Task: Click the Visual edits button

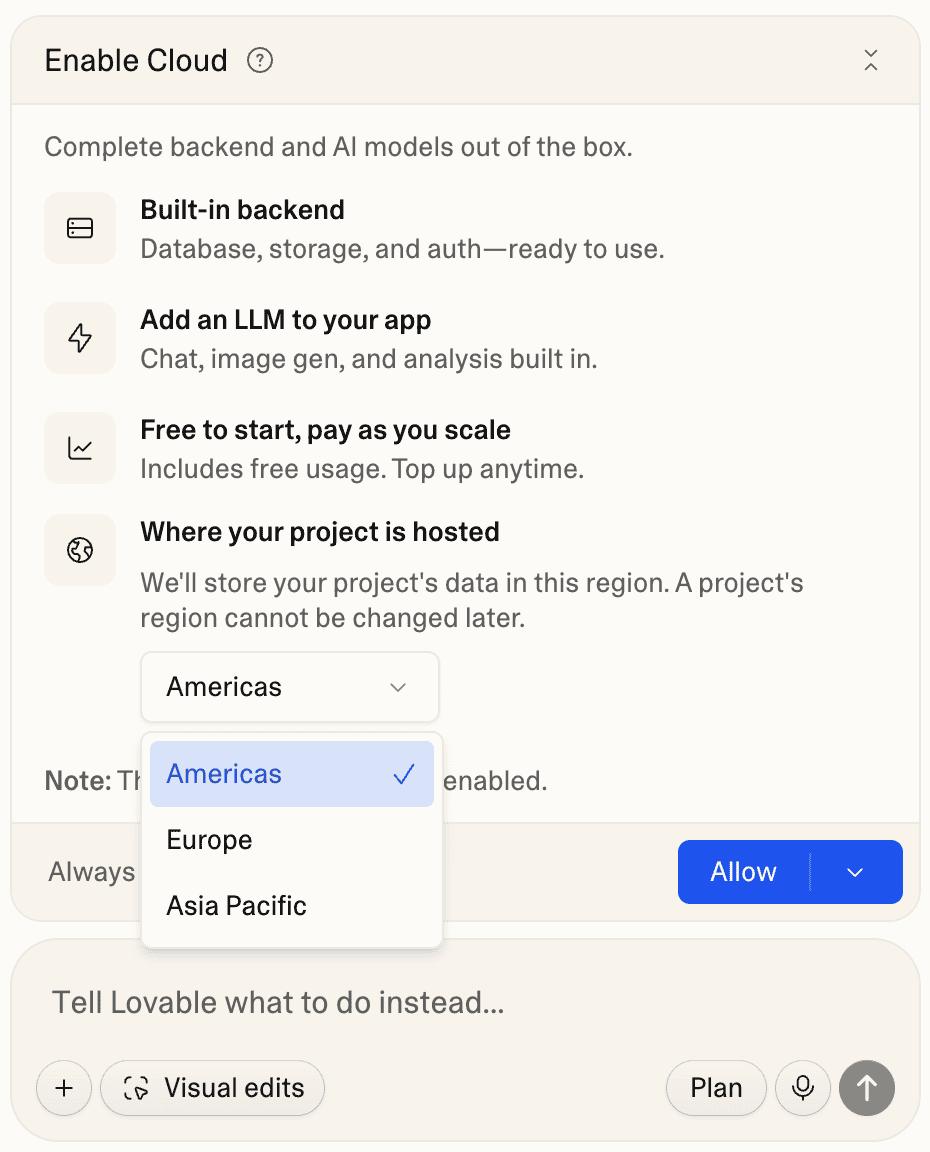Action: click(212, 1088)
